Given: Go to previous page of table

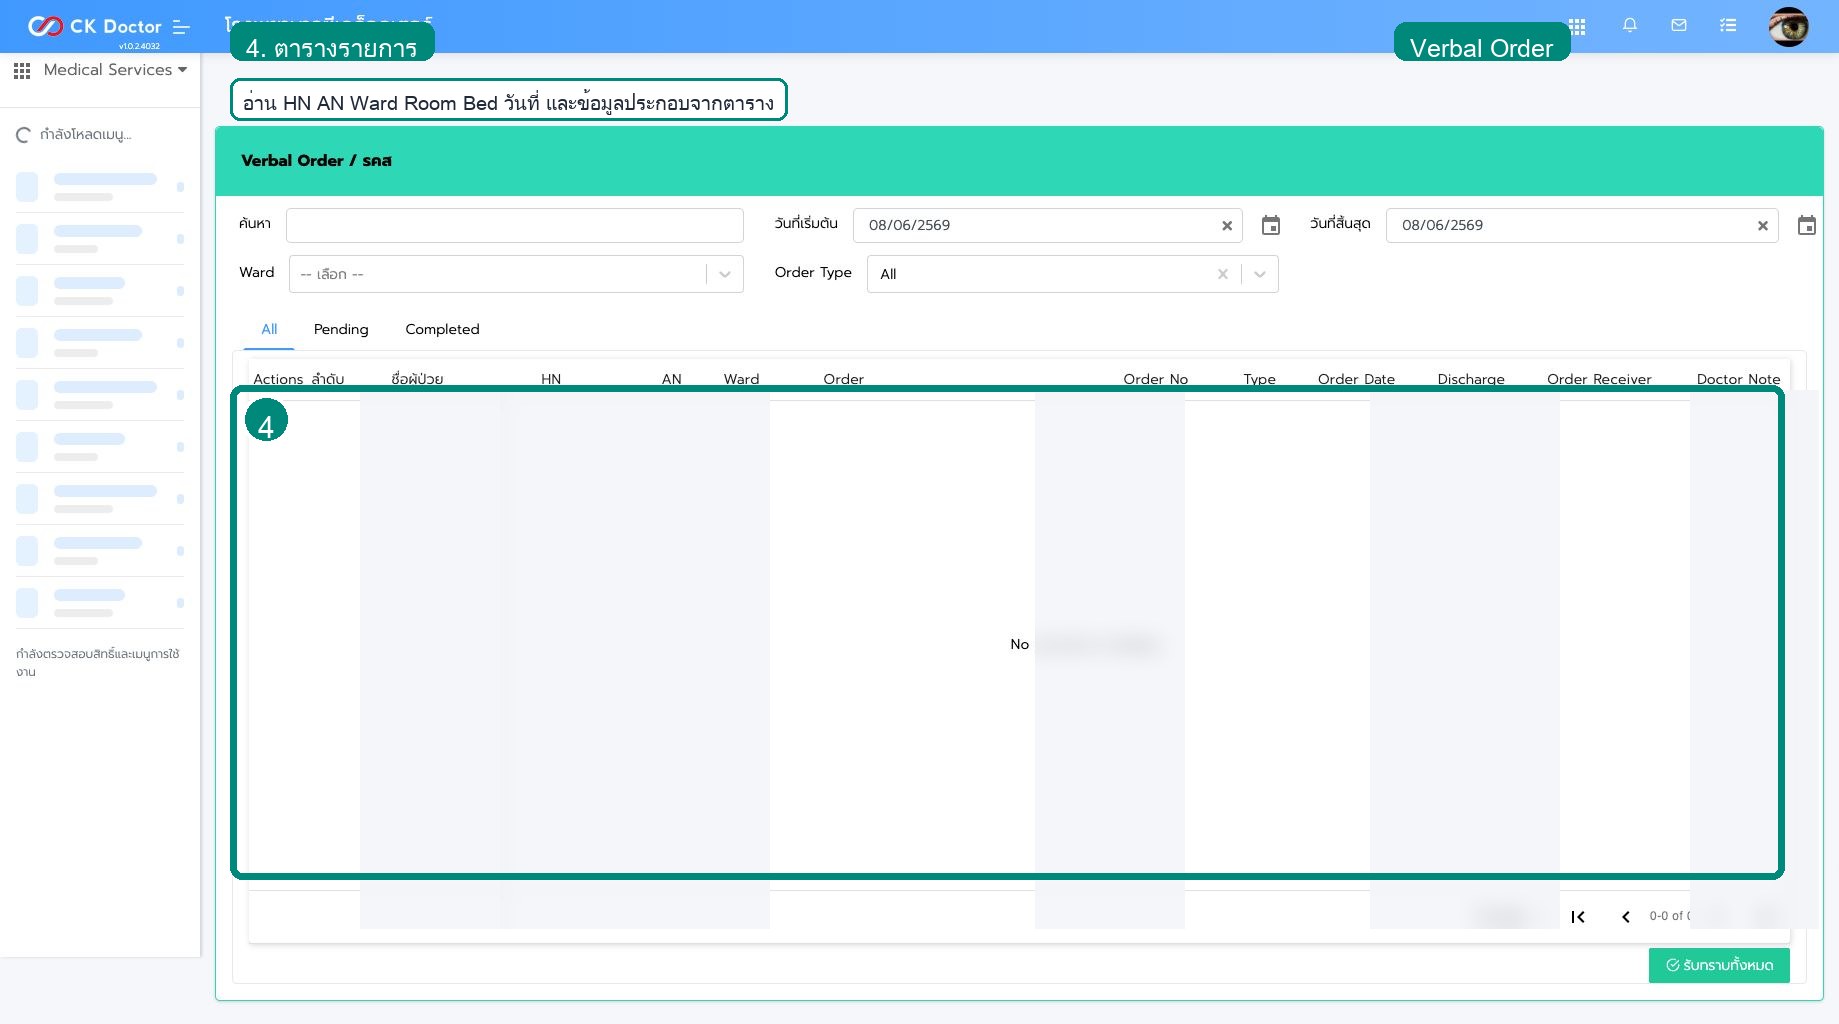Looking at the screenshot, I should [x=1626, y=916].
